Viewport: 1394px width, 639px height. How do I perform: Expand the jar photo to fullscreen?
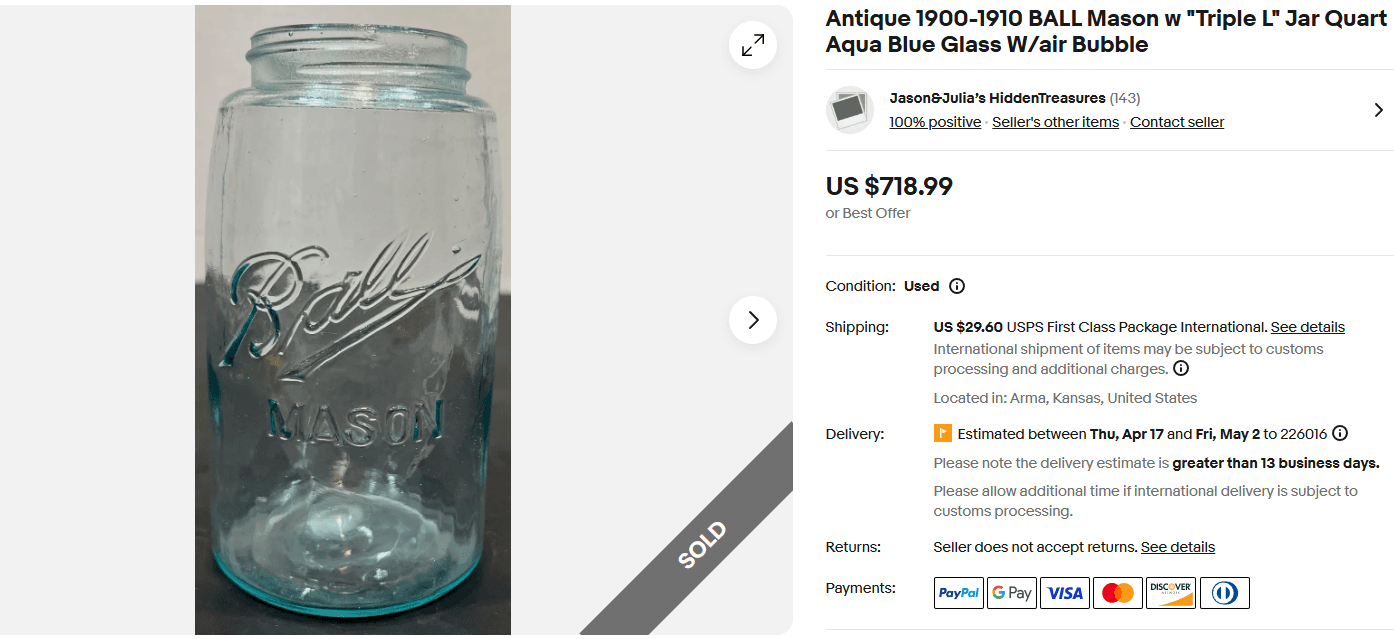click(x=753, y=45)
